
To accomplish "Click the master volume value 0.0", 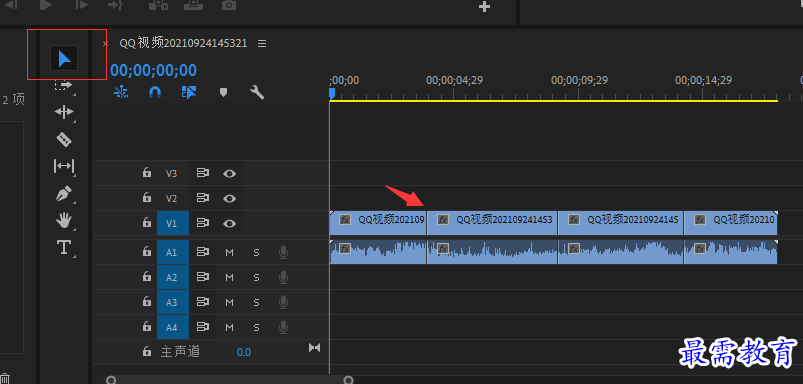I will click(x=244, y=352).
